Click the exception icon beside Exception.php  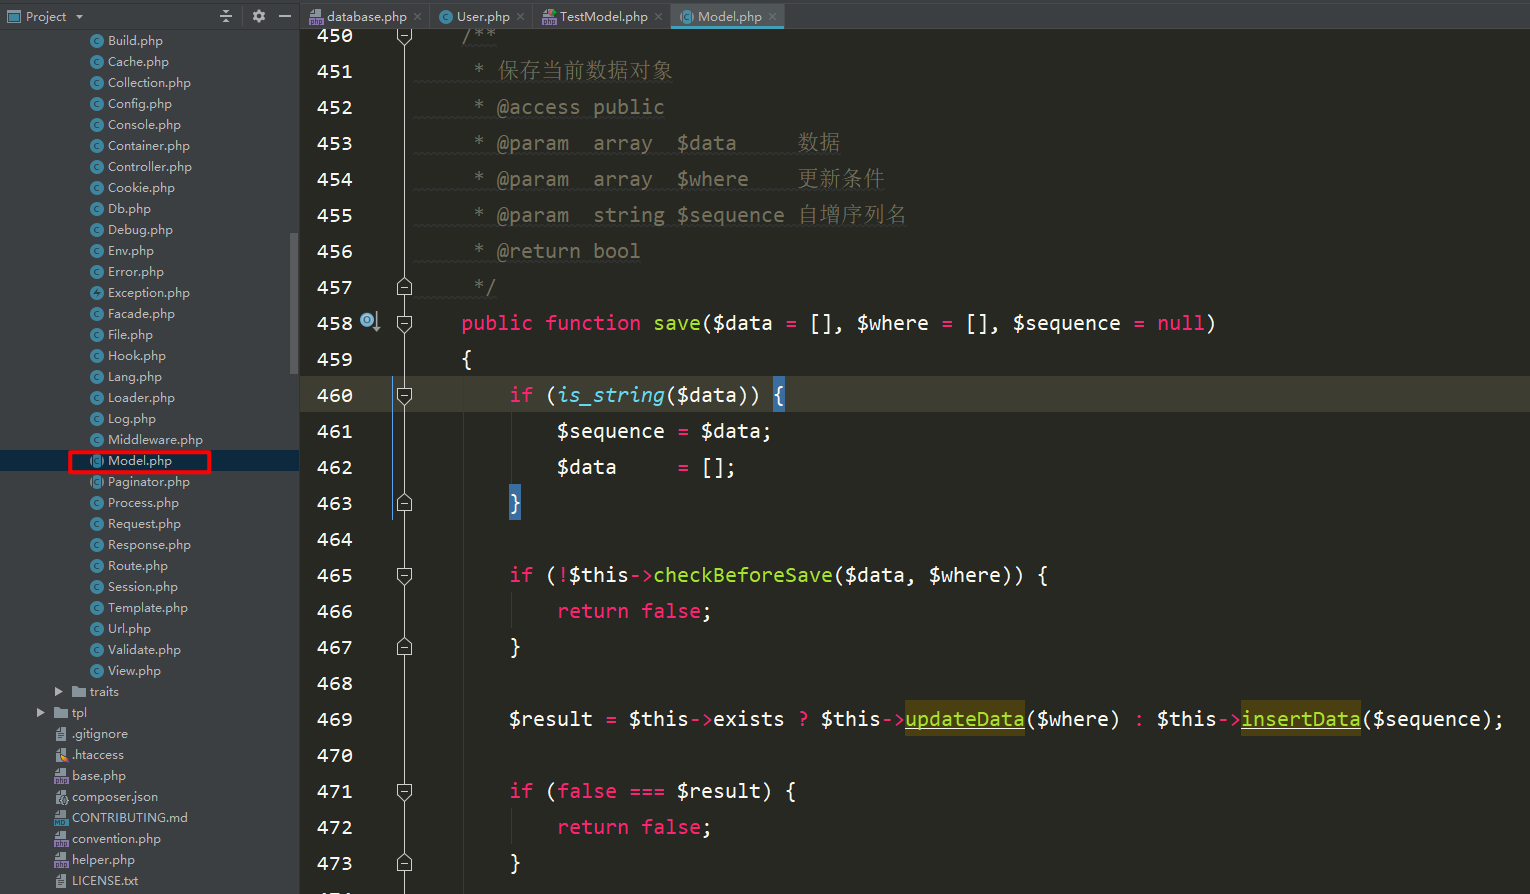pyautogui.click(x=97, y=293)
